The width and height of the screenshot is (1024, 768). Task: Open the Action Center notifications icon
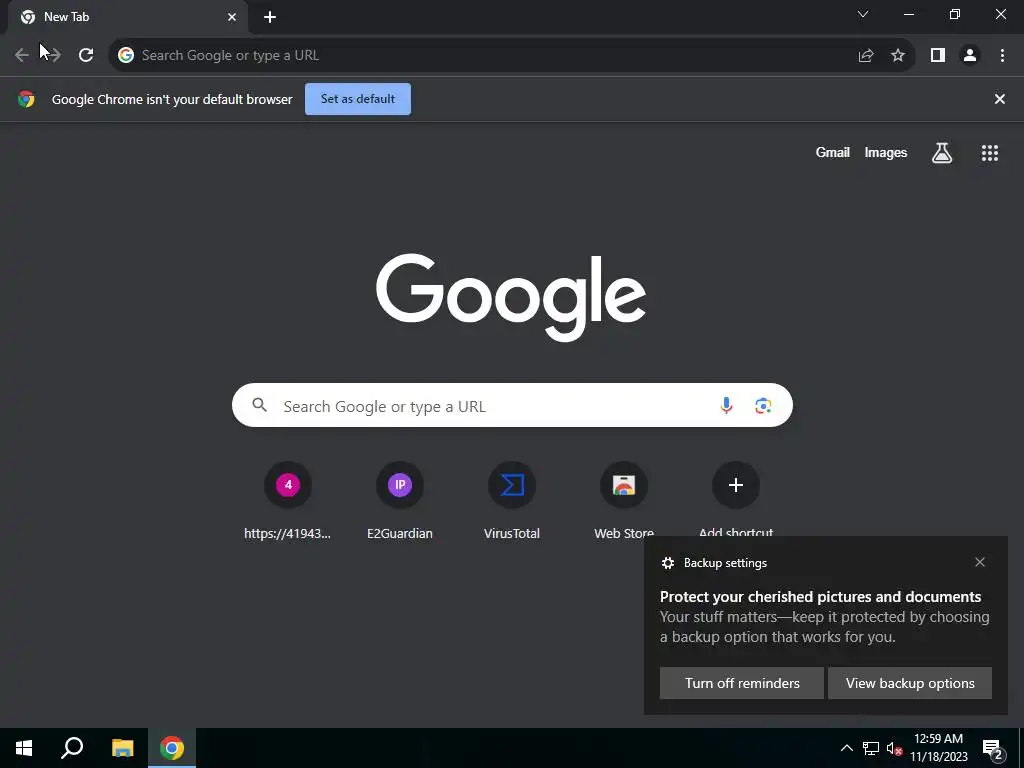point(993,749)
